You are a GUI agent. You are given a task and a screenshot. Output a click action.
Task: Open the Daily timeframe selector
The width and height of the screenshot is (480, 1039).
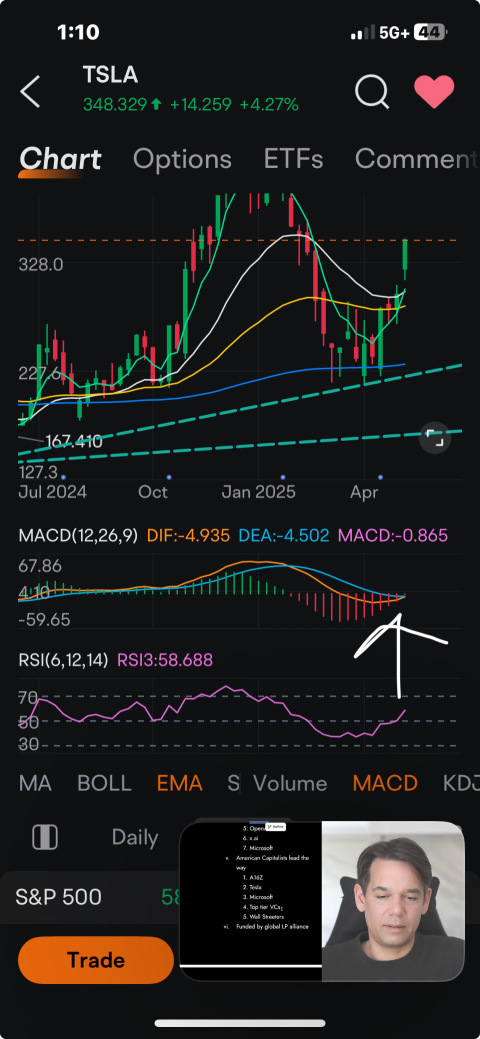135,838
